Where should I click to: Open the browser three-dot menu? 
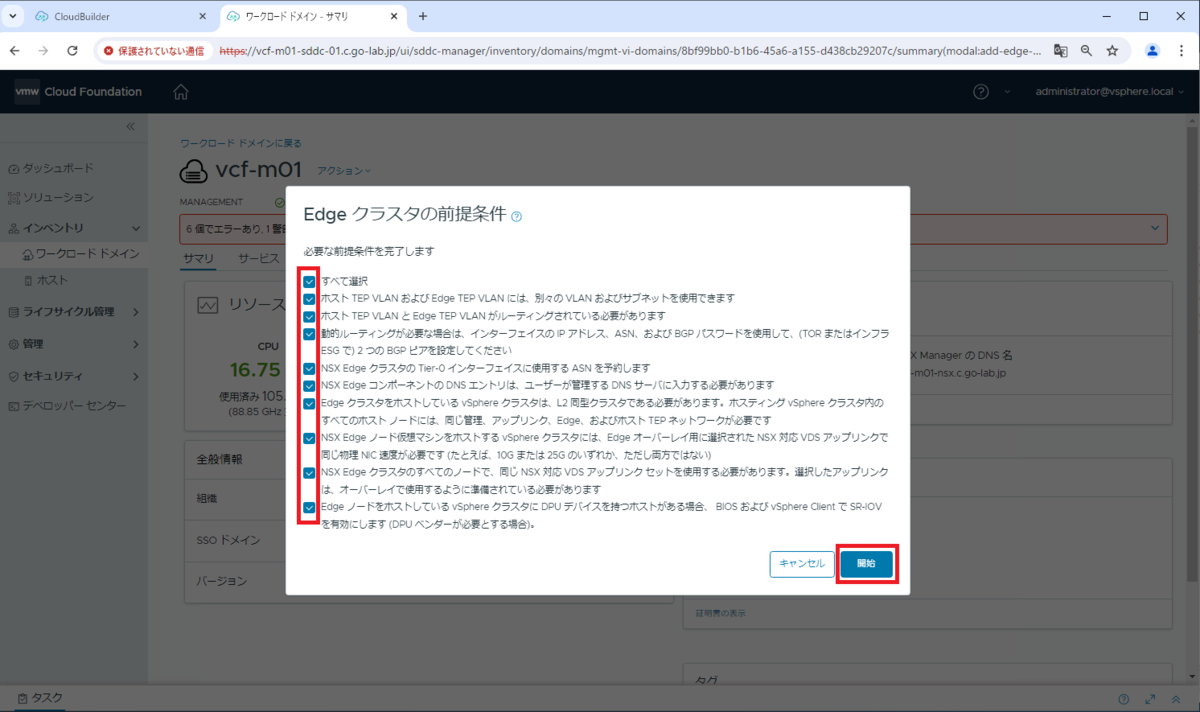1182,50
